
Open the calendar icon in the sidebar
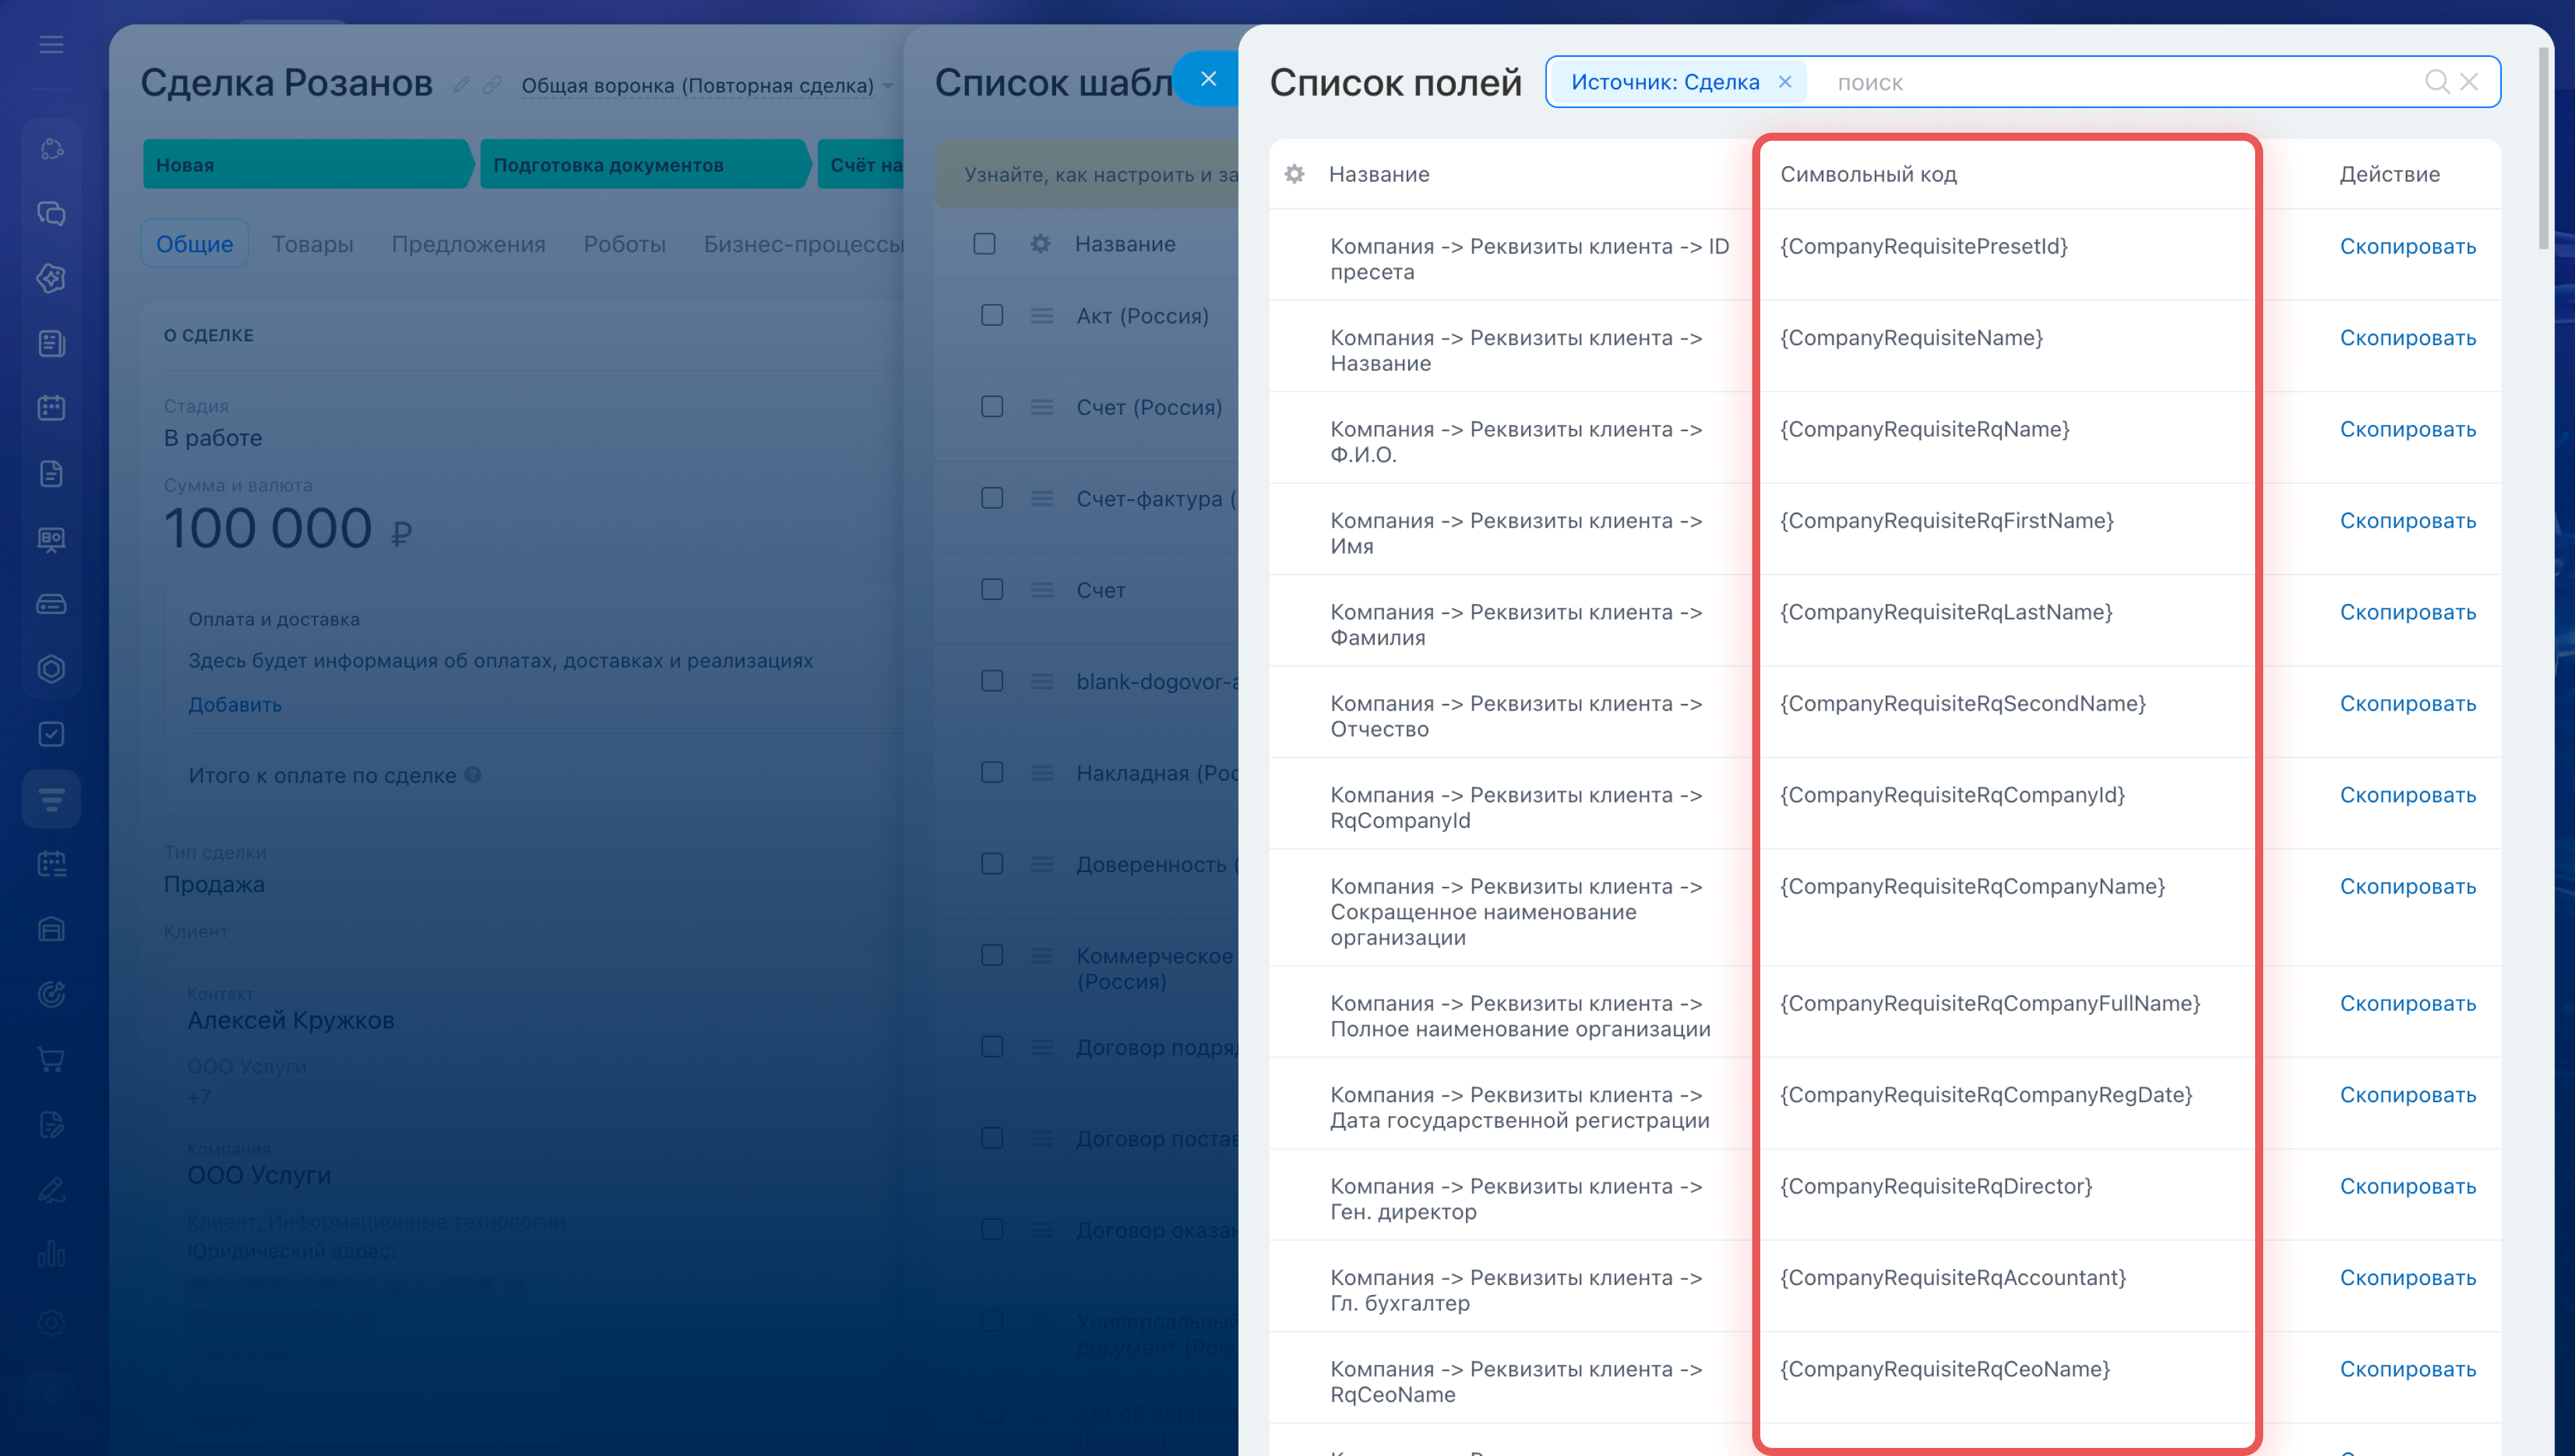point(51,408)
